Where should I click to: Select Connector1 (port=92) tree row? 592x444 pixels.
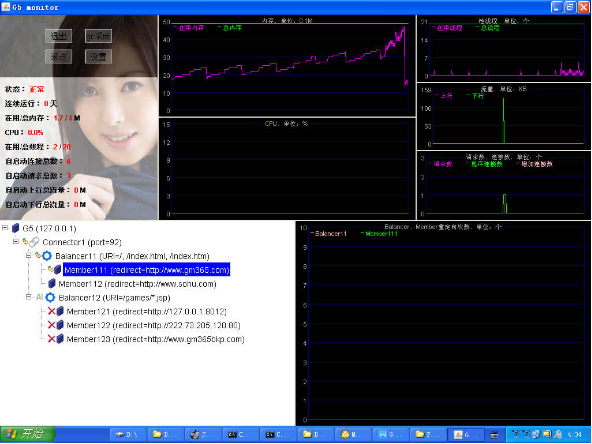pyautogui.click(x=82, y=242)
